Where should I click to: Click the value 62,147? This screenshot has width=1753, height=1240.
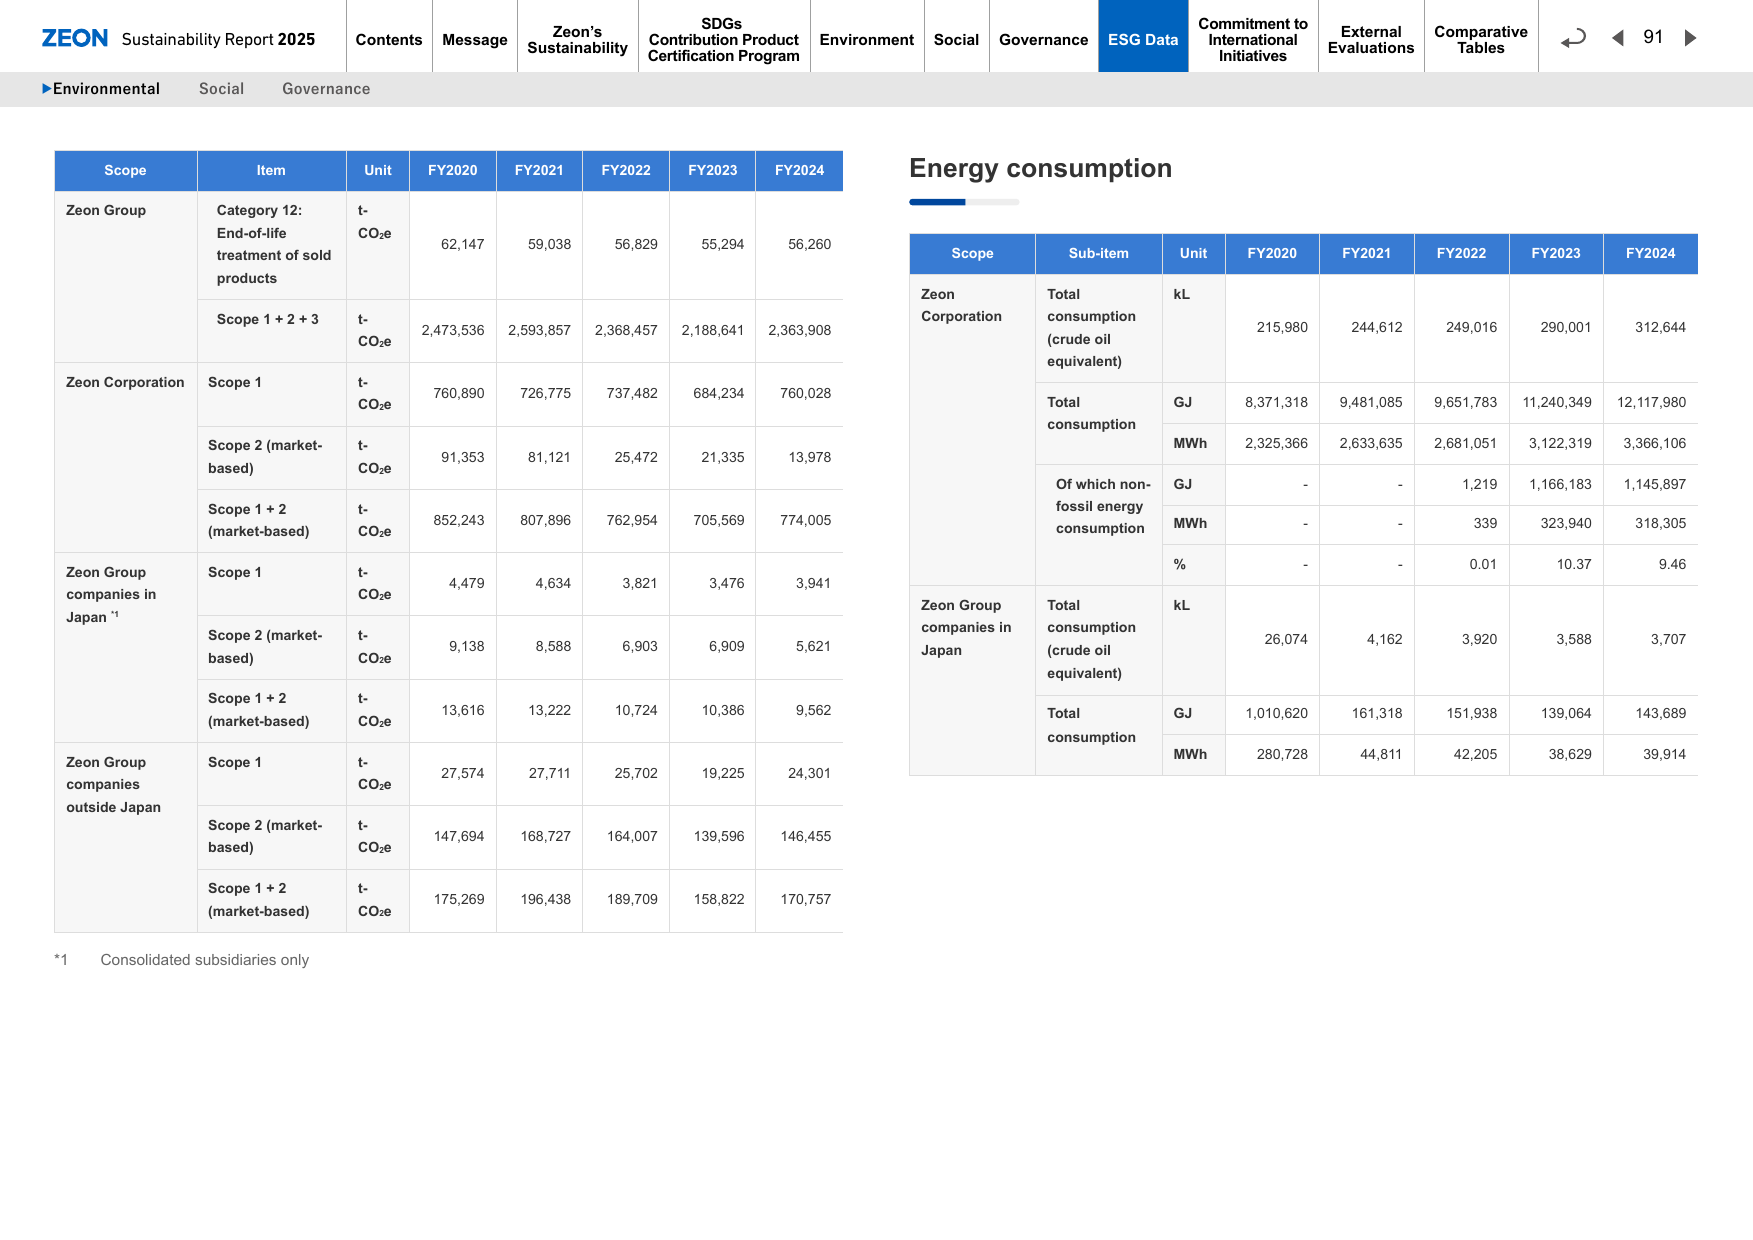click(x=463, y=244)
